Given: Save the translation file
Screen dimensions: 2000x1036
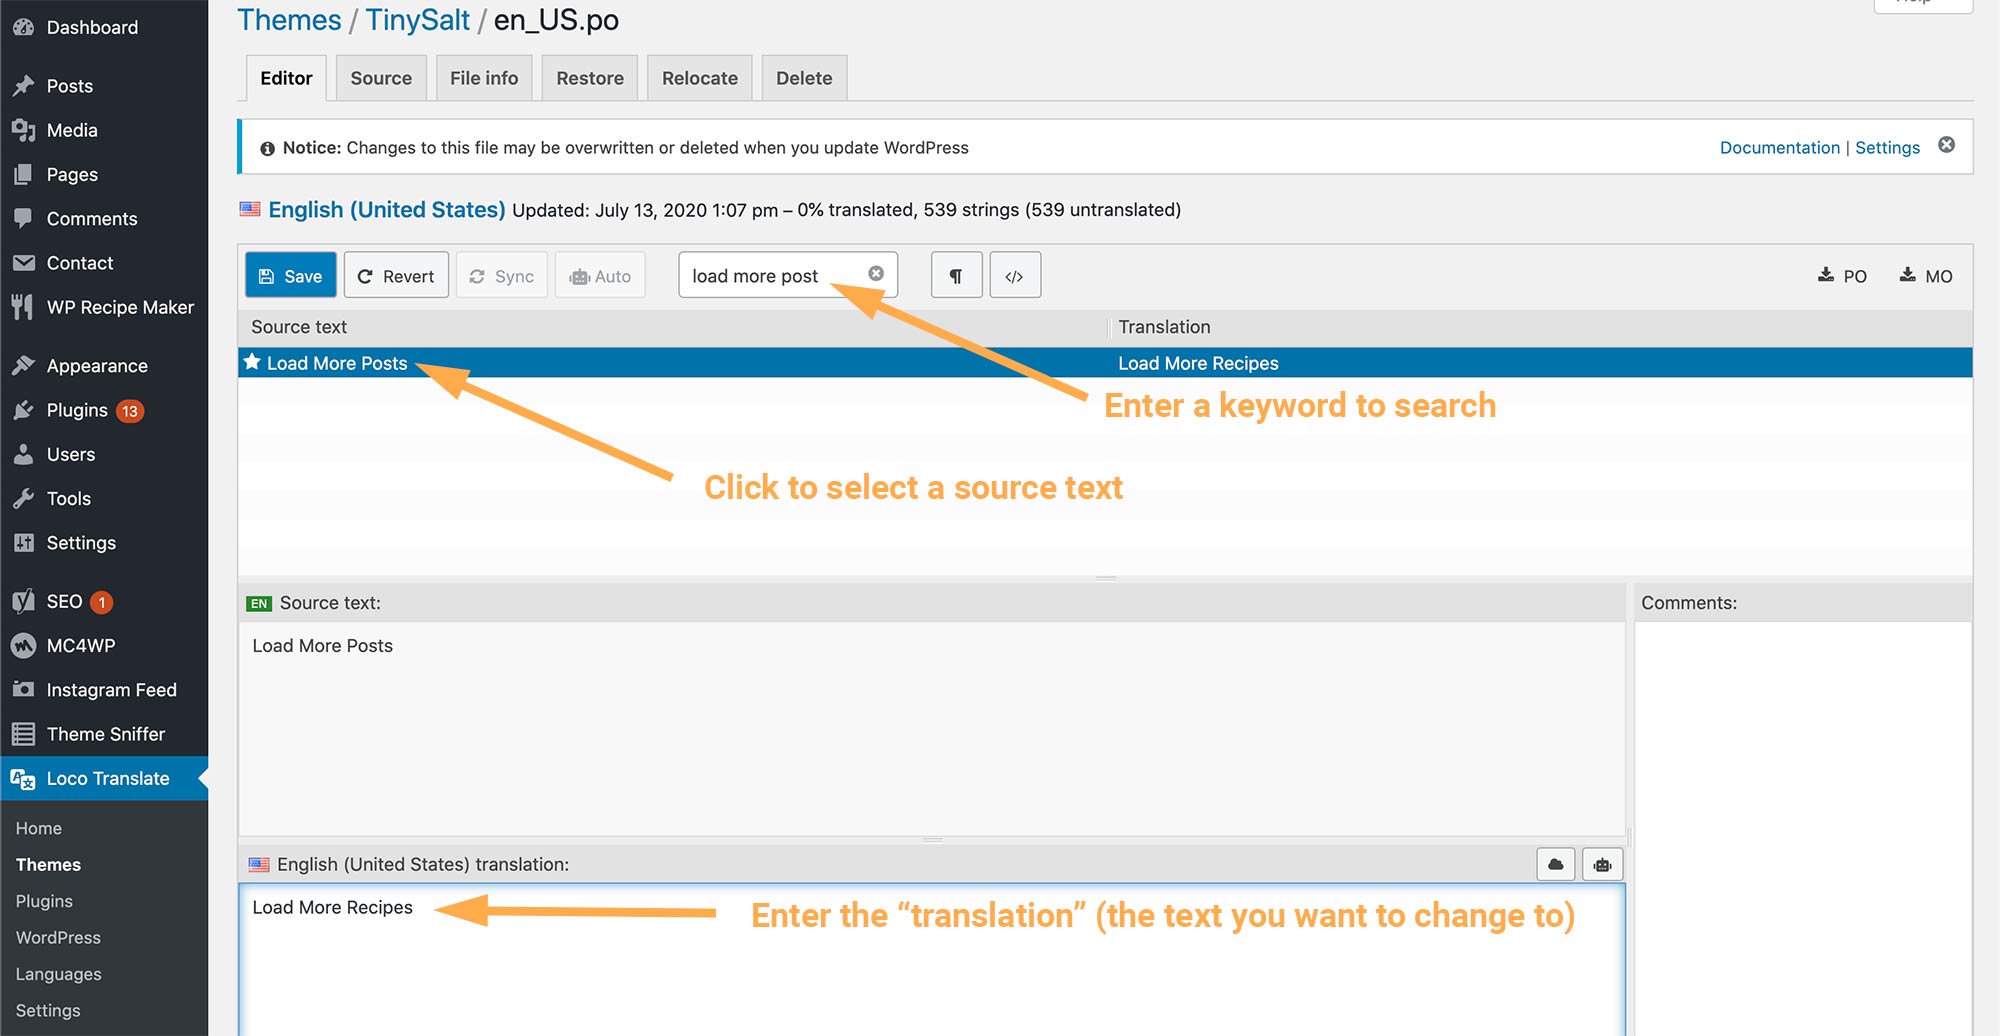Looking at the screenshot, I should (290, 276).
